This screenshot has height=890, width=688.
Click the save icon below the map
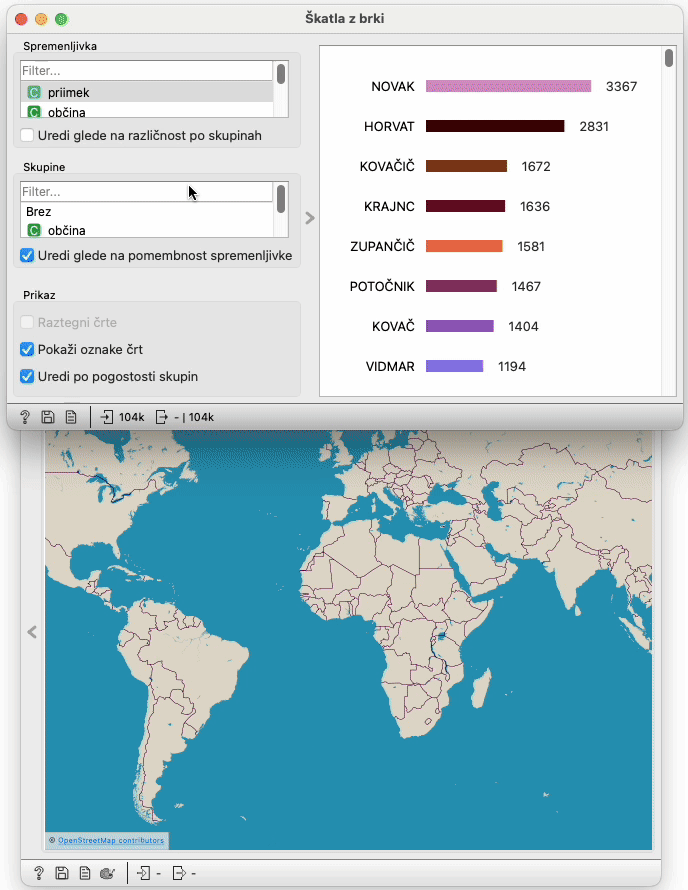tap(62, 873)
